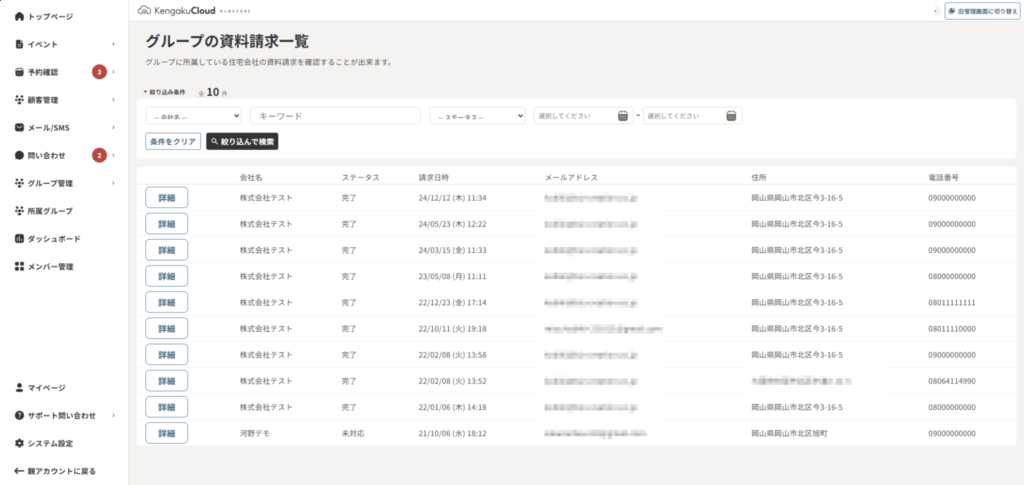Click the grid icon for メンバー管理
The width and height of the screenshot is (1024, 485).
19,267
